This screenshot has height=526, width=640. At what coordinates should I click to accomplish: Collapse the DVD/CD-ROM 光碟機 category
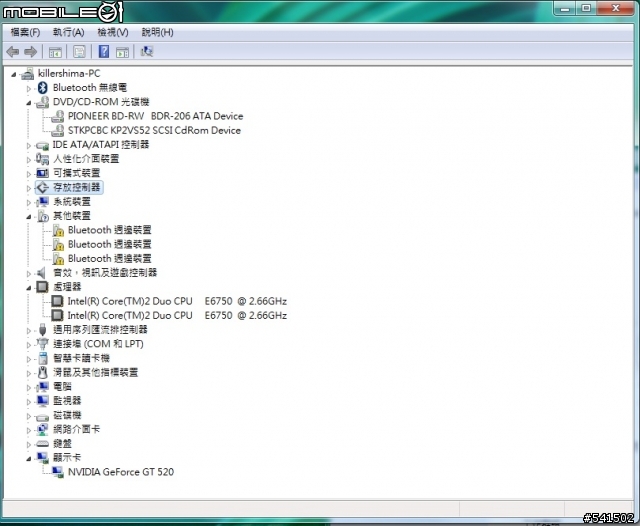coord(29,103)
